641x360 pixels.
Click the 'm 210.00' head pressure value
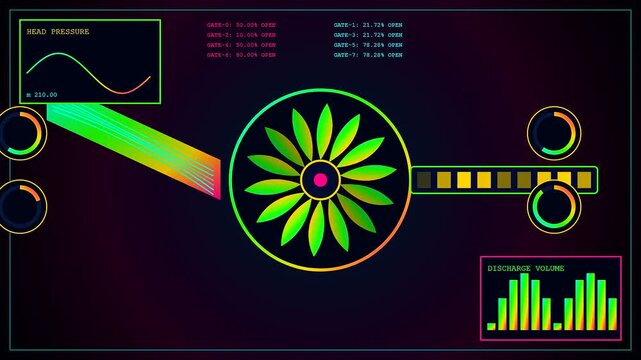click(42, 95)
